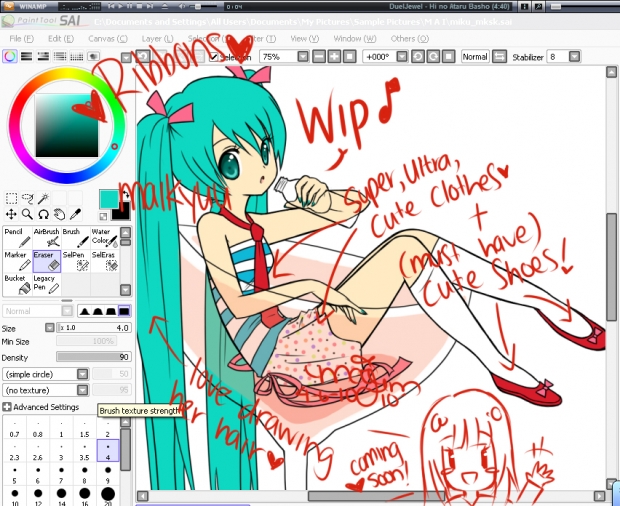Select the SelEras tool

pos(104,261)
